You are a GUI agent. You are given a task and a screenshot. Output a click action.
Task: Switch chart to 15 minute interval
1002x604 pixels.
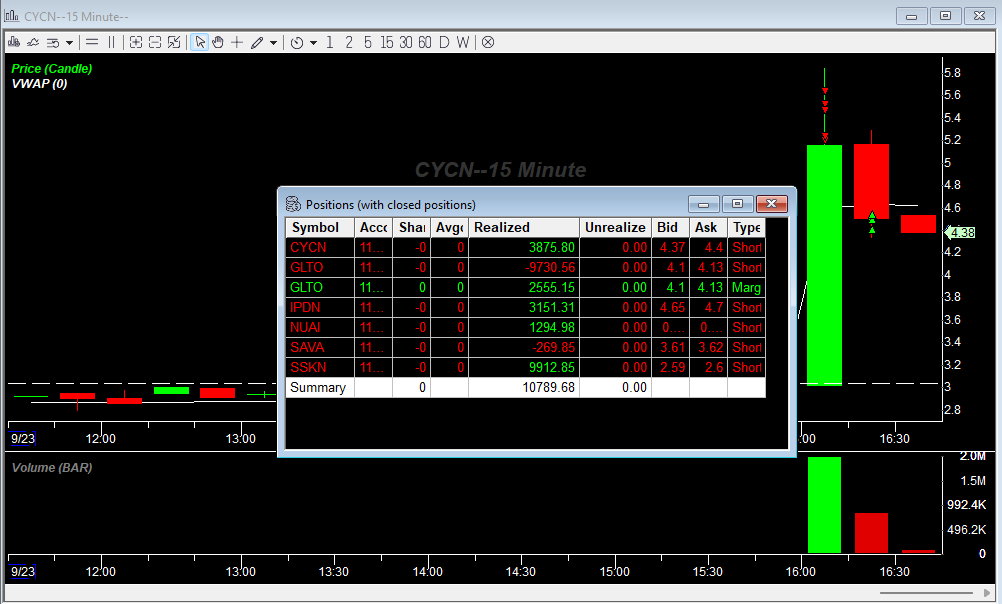pos(387,42)
